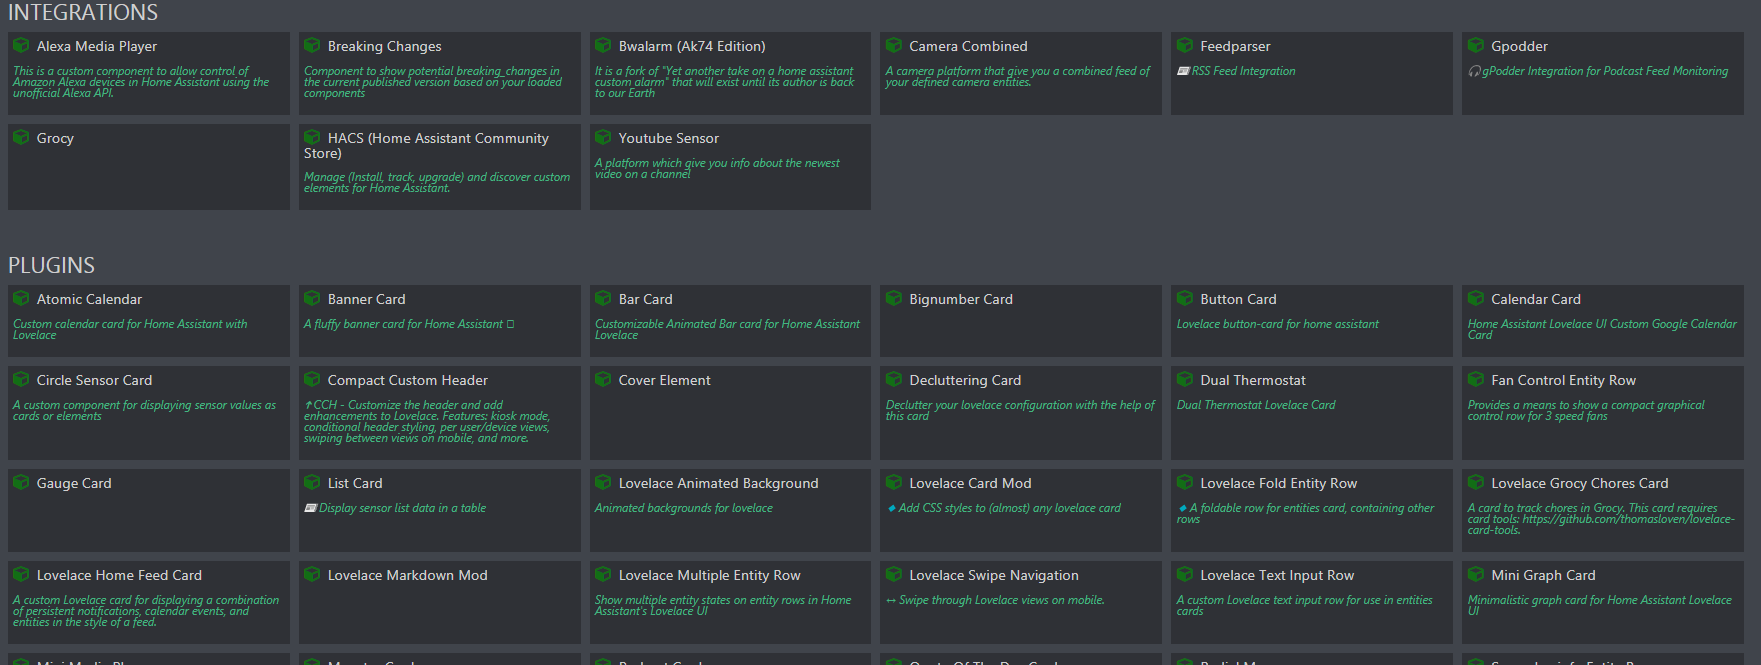Click the cube icon beside Dual Thermostat
The width and height of the screenshot is (1761, 665).
coord(1185,379)
